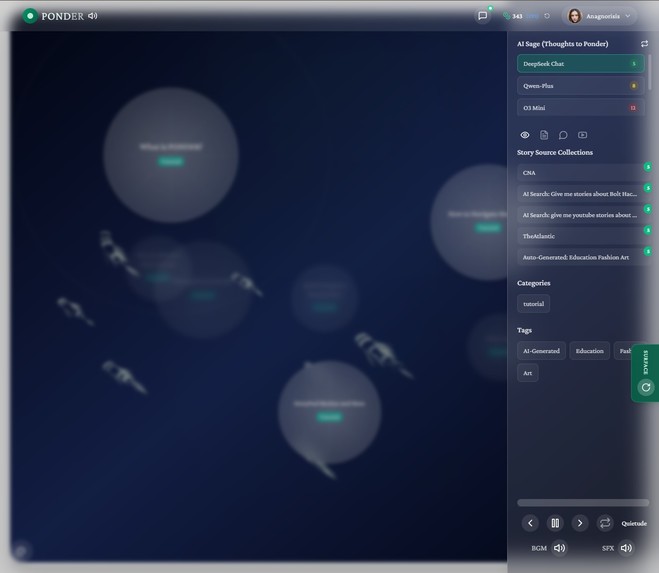Click green badge on TheAtlantic row

pos(648,230)
